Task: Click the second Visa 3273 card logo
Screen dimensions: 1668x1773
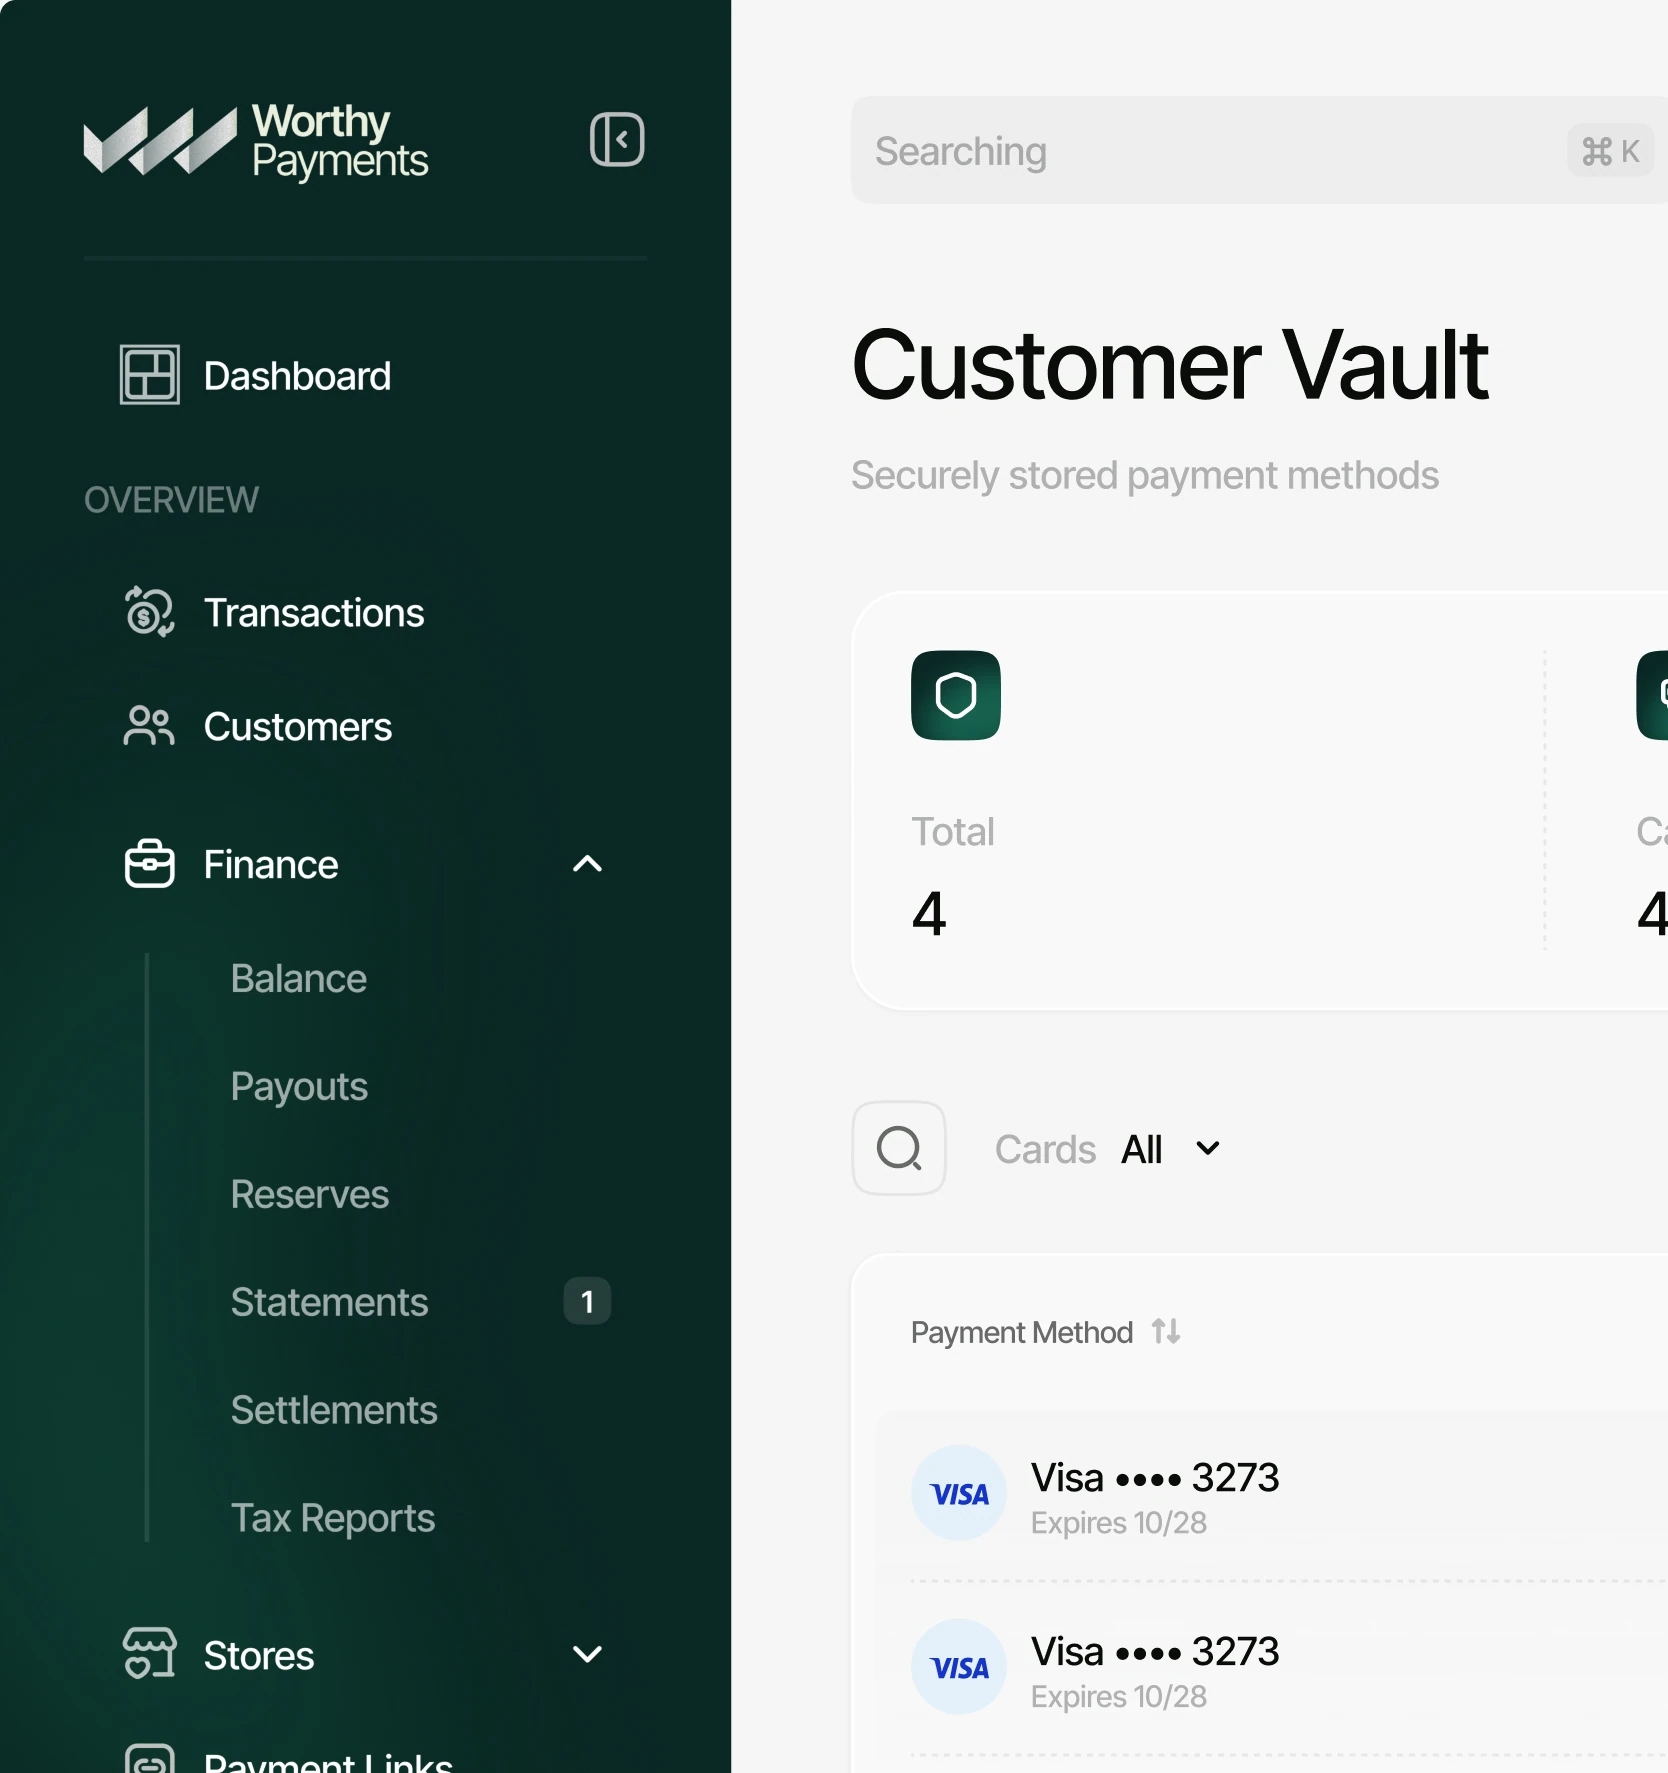Action: coord(959,1667)
